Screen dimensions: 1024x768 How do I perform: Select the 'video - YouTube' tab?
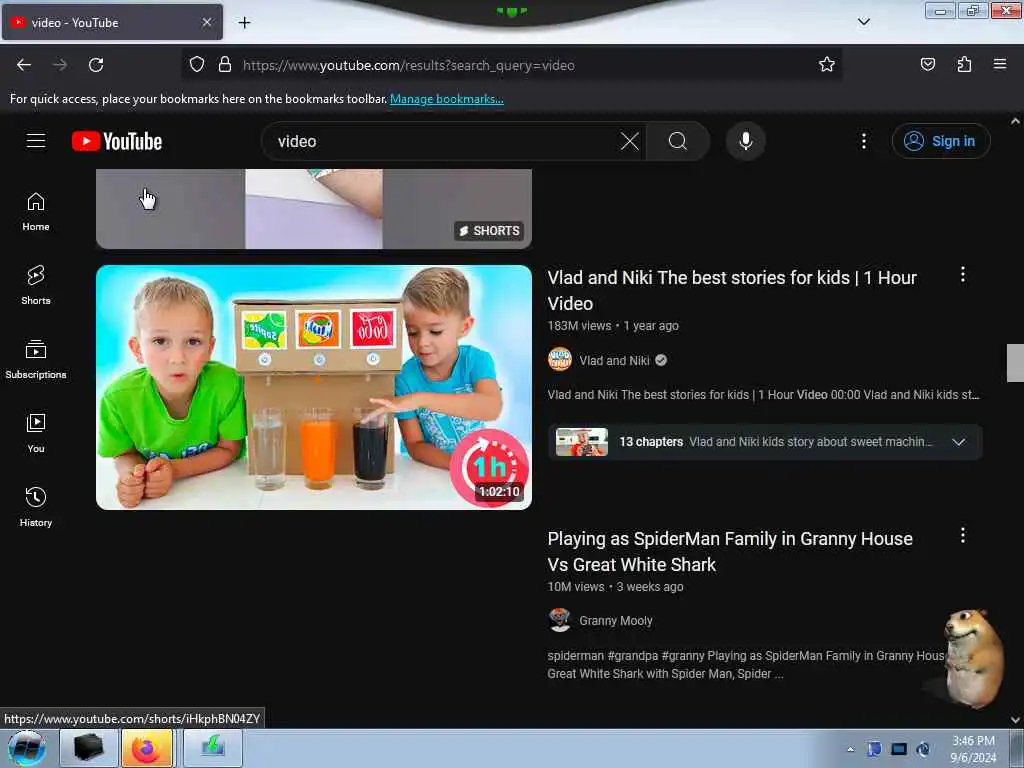(x=112, y=22)
